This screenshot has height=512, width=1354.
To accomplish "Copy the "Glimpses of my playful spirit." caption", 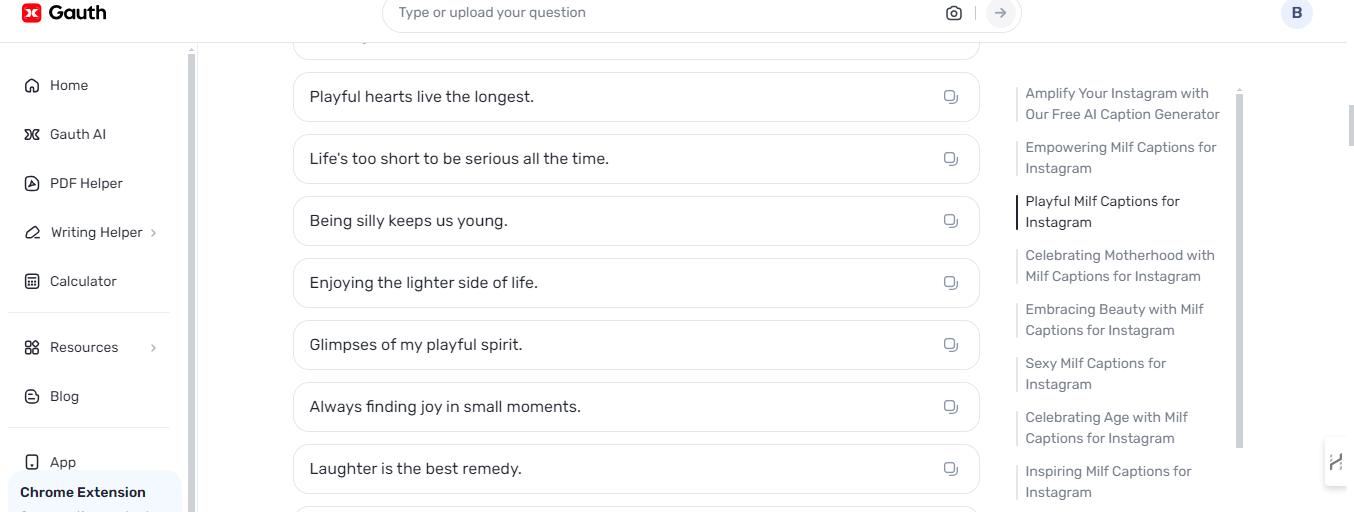I will 950,345.
